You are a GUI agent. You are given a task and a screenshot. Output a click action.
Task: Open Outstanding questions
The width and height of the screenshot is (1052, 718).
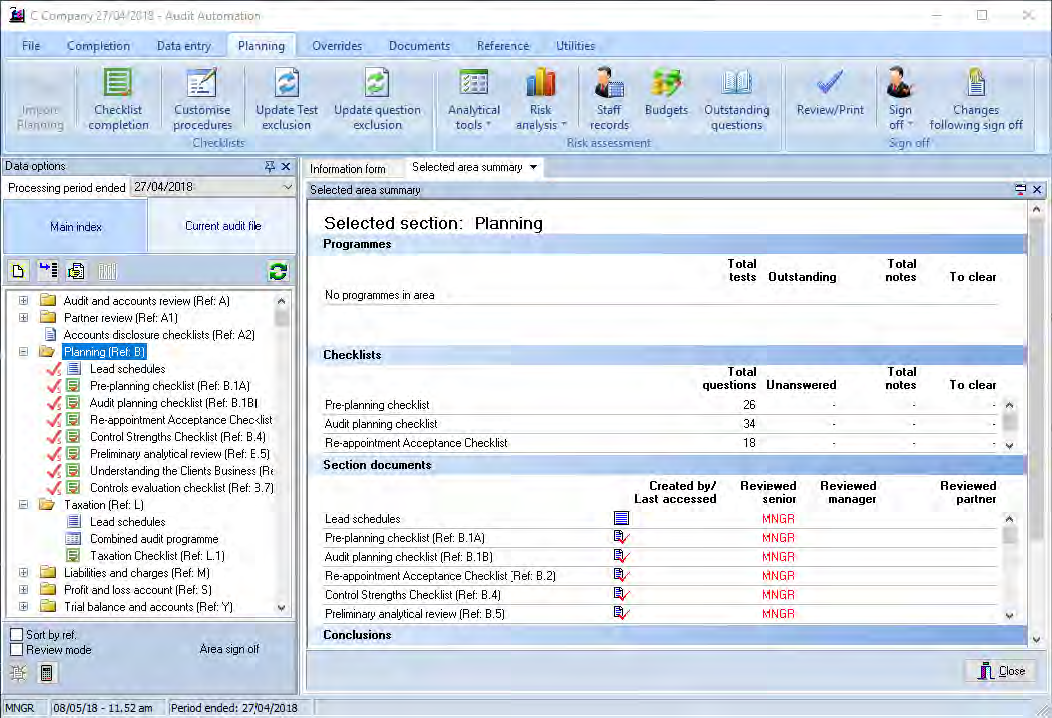pos(736,99)
